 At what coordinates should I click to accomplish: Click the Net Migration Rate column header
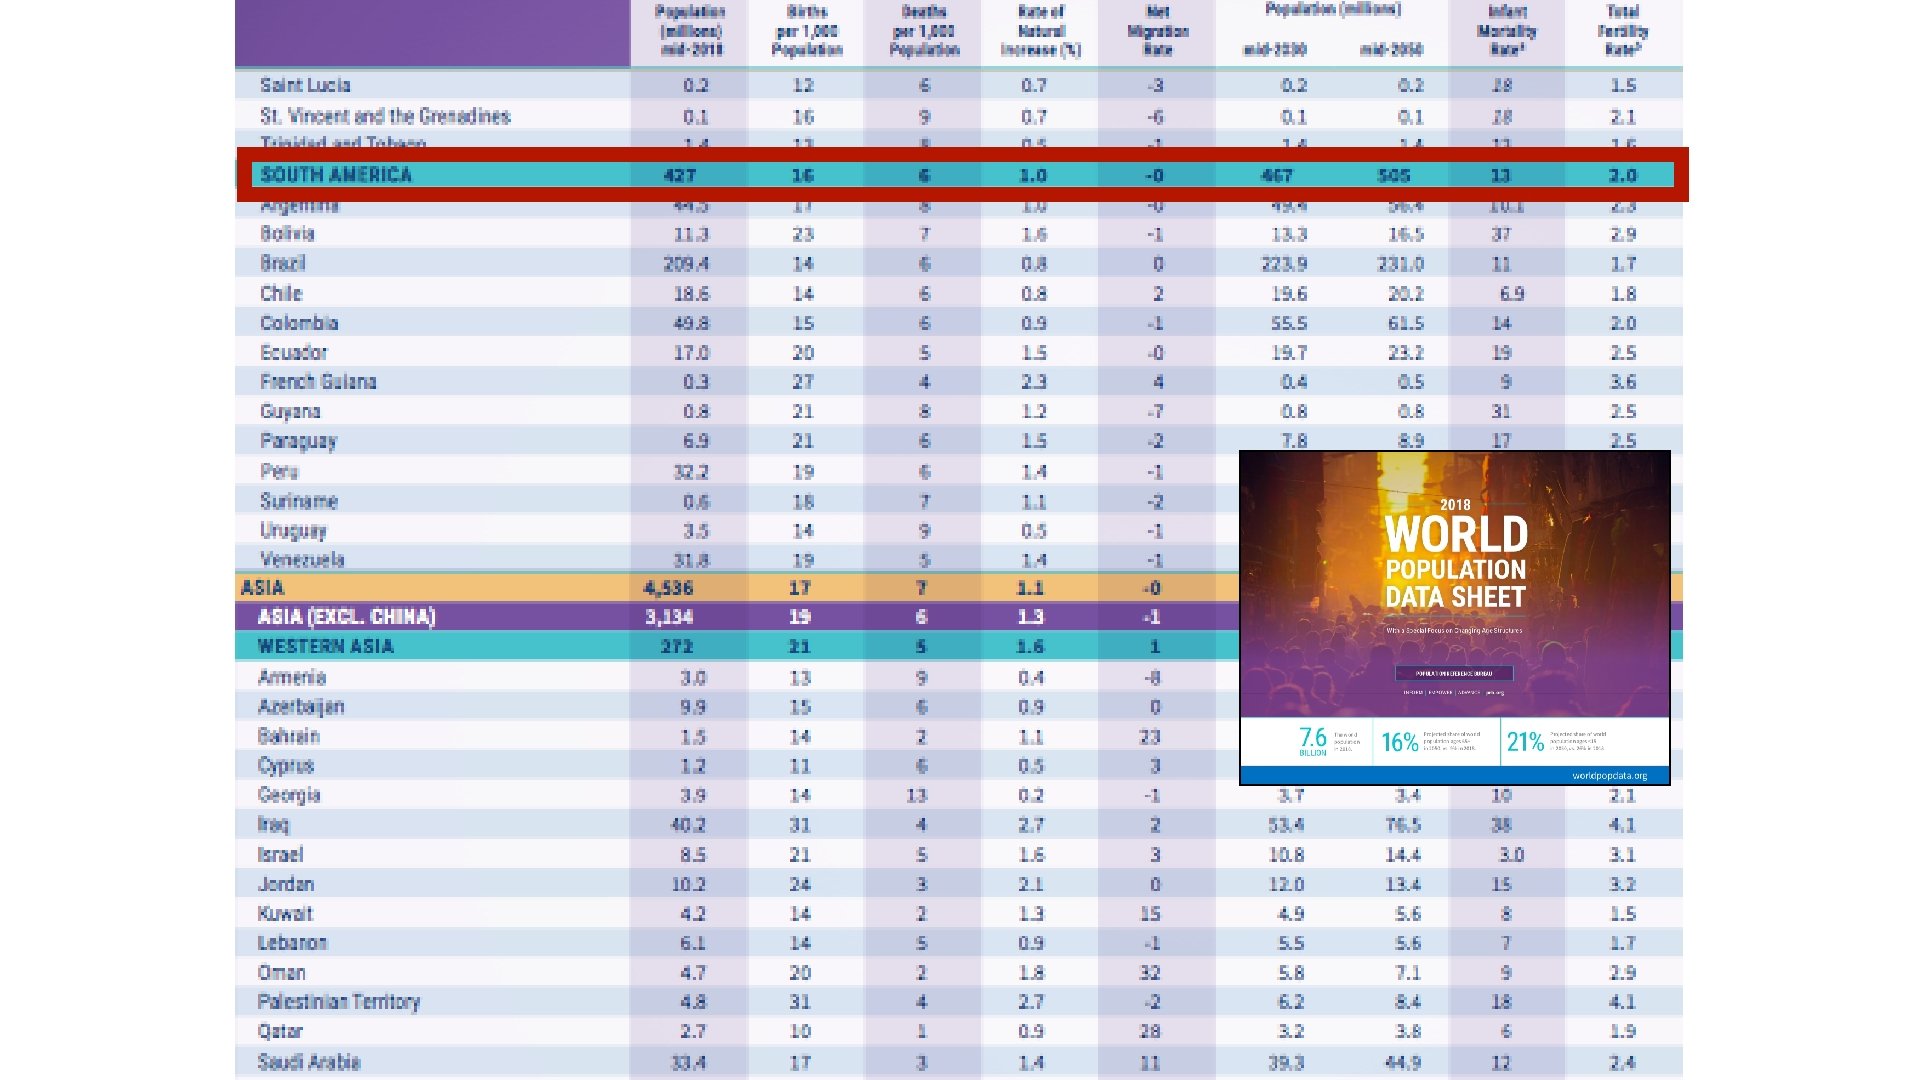1157,31
